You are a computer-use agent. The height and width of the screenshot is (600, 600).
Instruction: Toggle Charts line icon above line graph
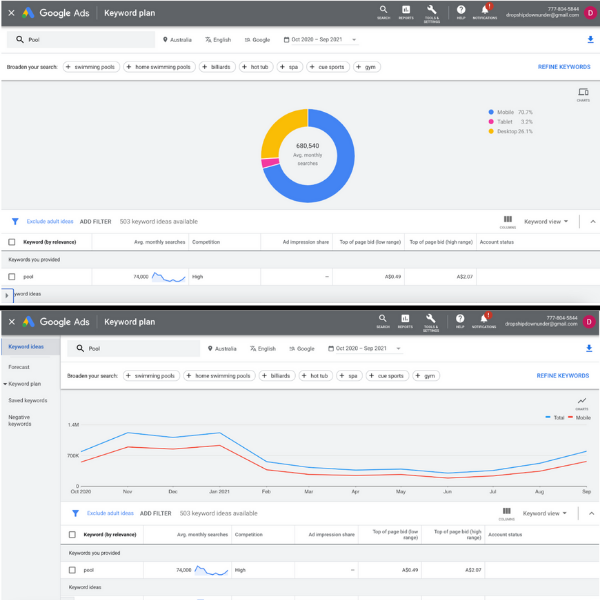(x=582, y=403)
